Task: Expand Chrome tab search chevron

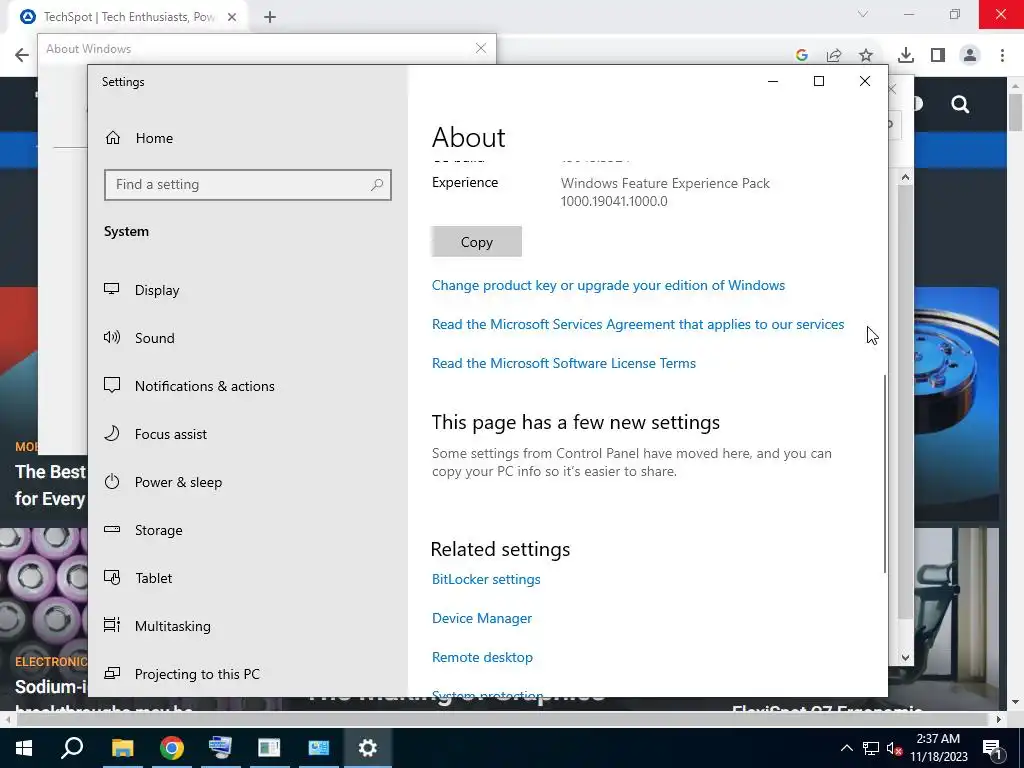Action: click(x=863, y=14)
